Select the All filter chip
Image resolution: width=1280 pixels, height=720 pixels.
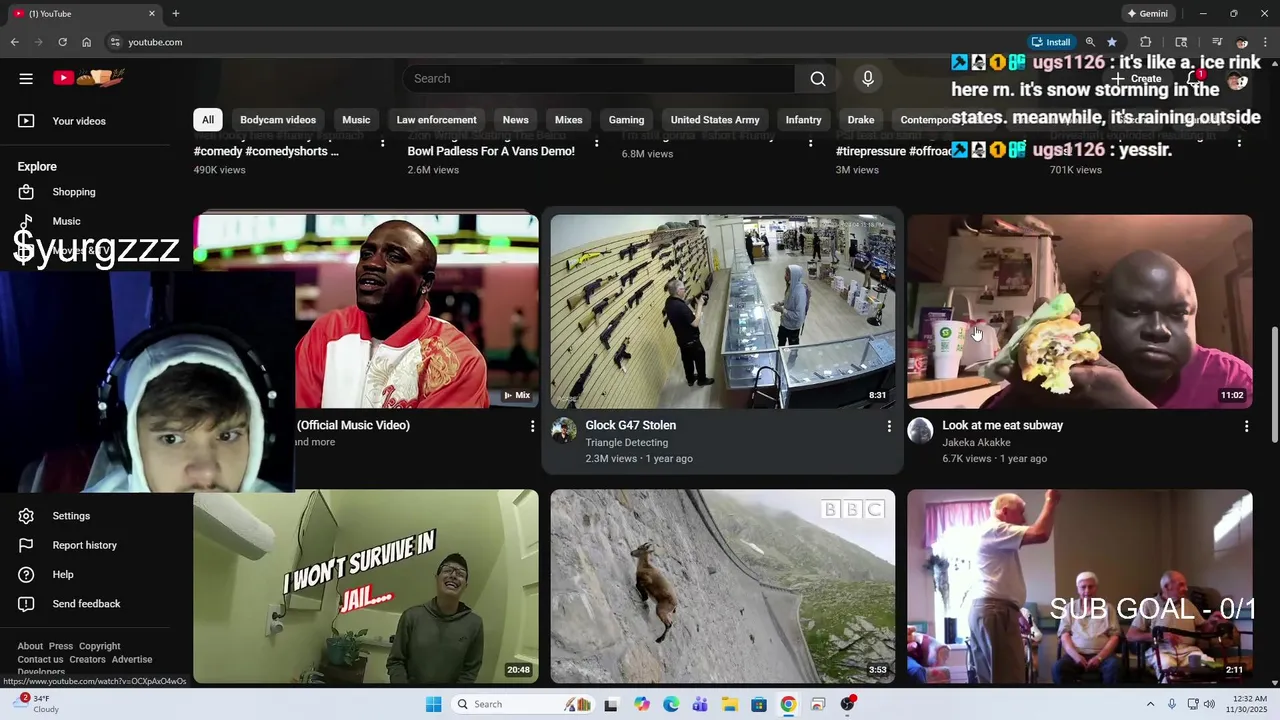tap(208, 120)
